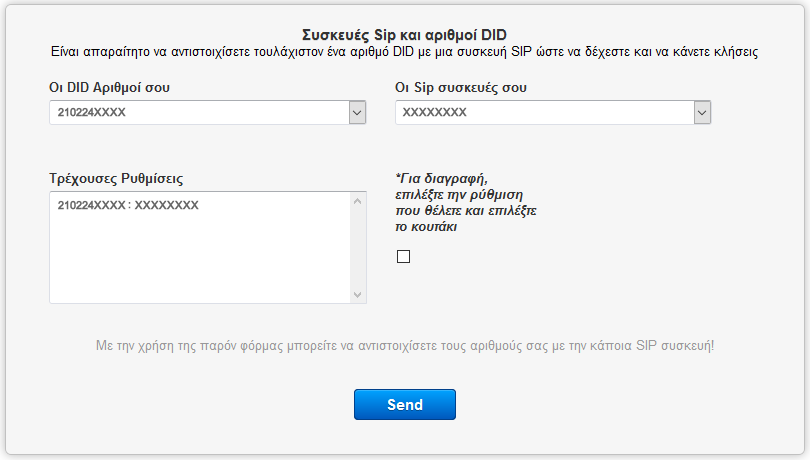The width and height of the screenshot is (810, 460).
Task: Click the subtitle instruction under the heading
Action: click(x=404, y=51)
